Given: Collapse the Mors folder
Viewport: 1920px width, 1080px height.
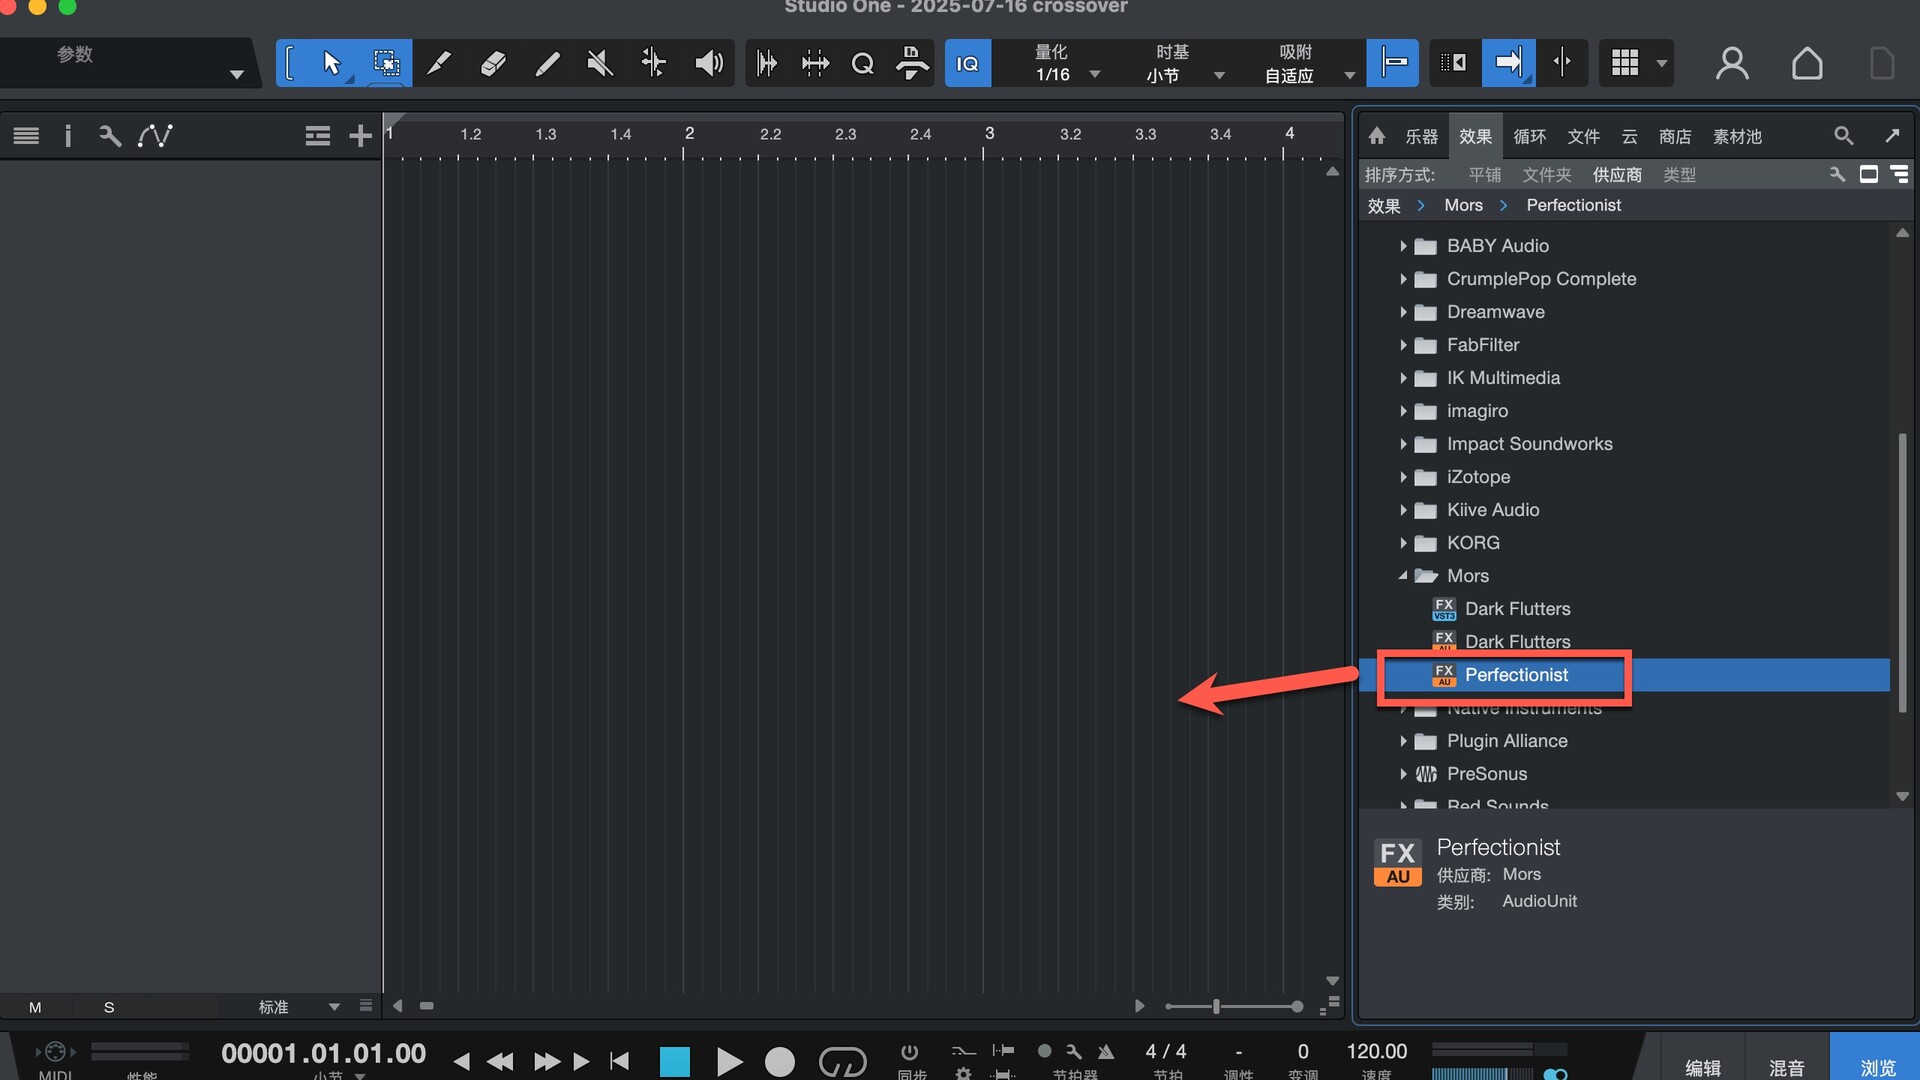Looking at the screenshot, I should click(x=1403, y=576).
